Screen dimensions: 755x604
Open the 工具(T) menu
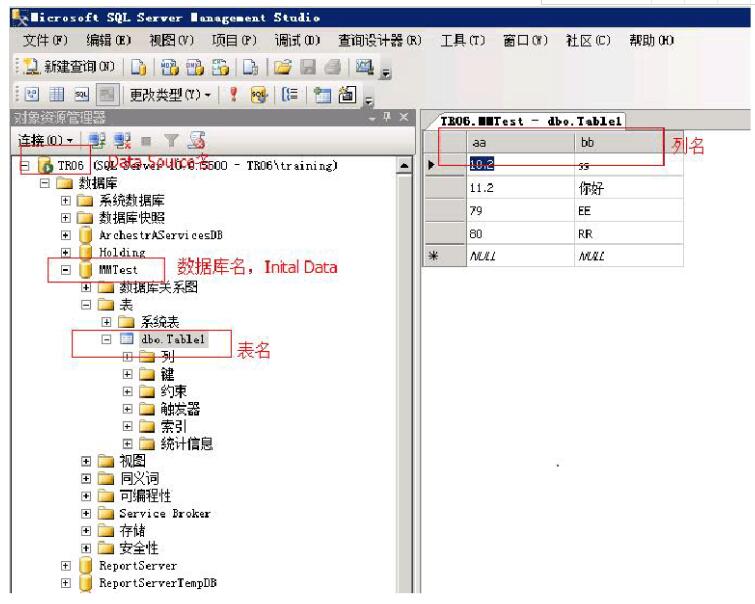click(x=463, y=40)
